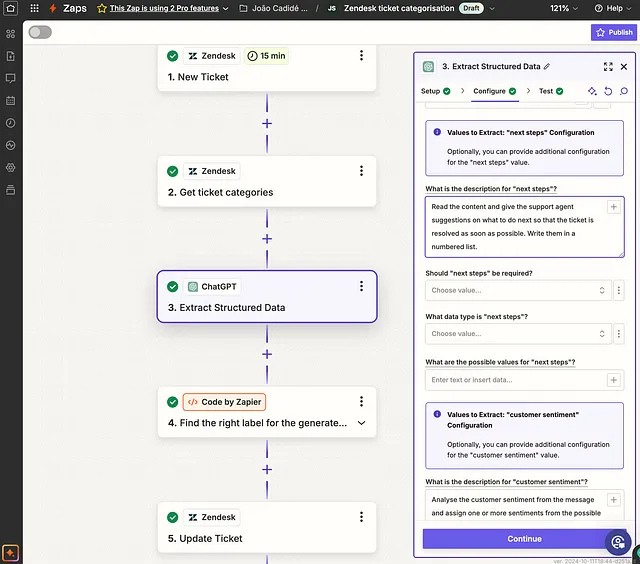Insert data with plus in next steps description
Screen dimensions: 640x564
pos(613,207)
